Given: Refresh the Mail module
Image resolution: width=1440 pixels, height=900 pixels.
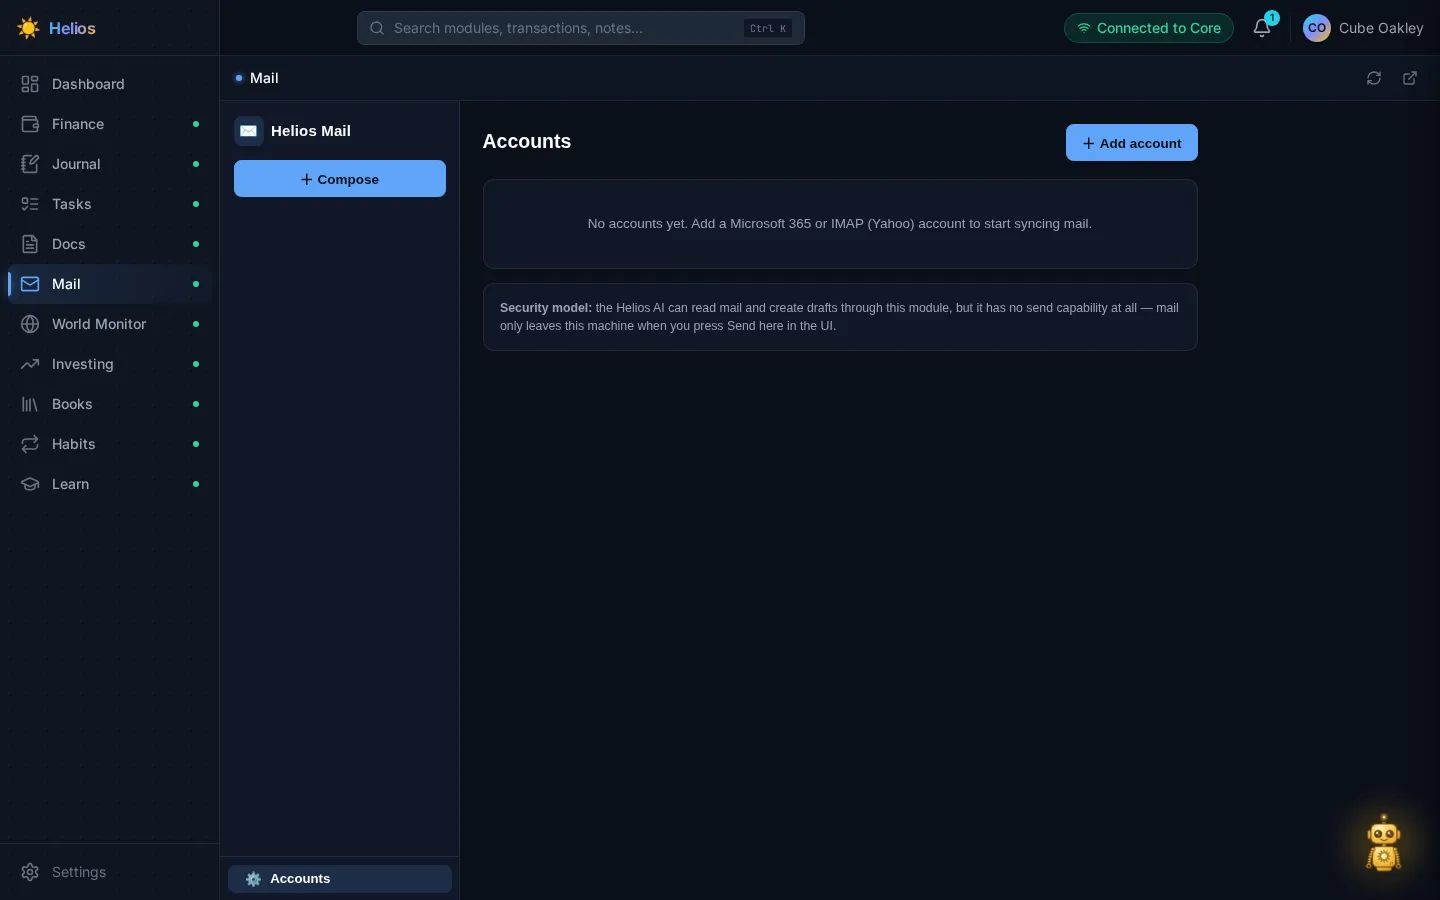Looking at the screenshot, I should [1374, 78].
